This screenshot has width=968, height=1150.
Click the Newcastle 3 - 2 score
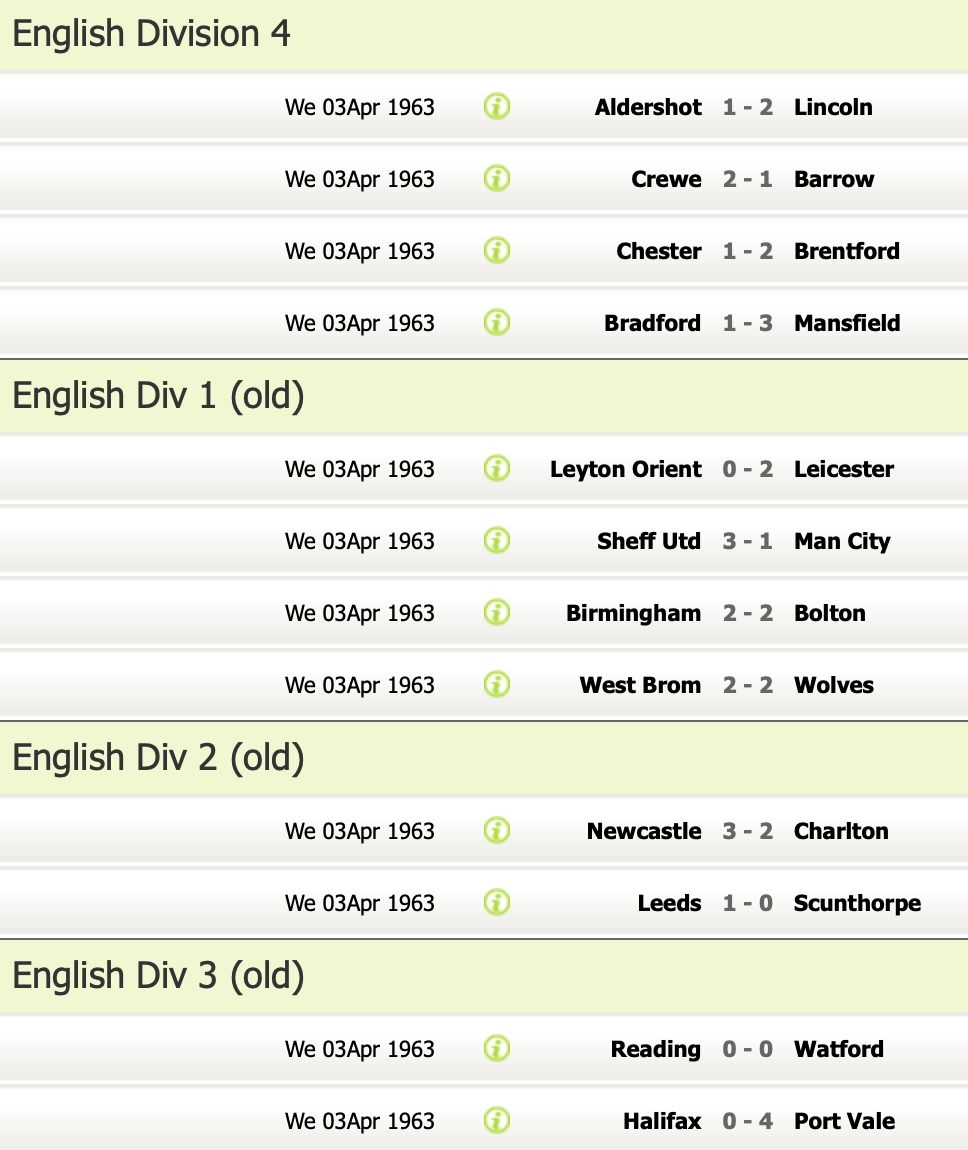748,831
